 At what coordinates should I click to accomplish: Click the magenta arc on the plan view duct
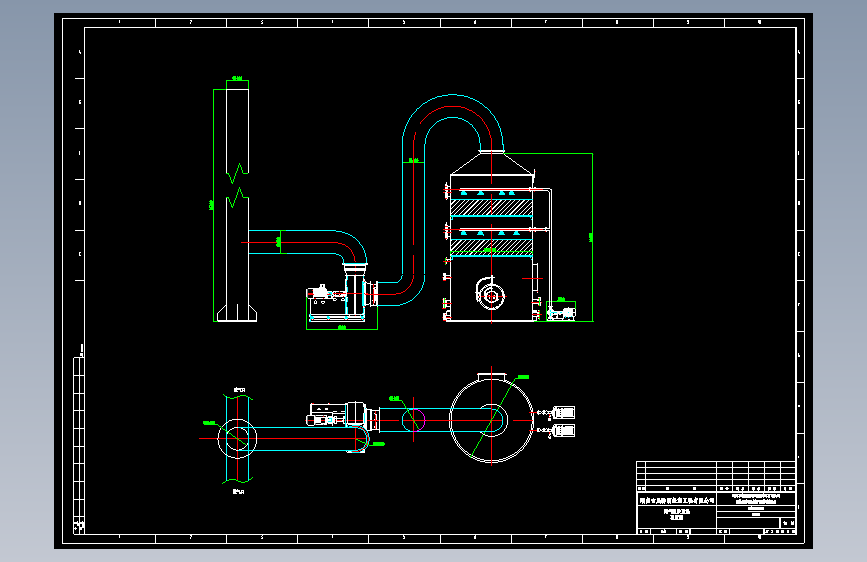click(x=421, y=420)
